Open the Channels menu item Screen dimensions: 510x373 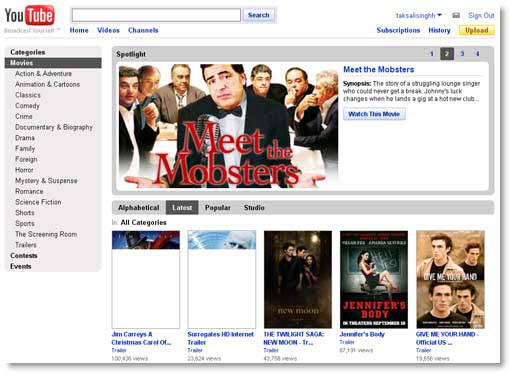143,30
